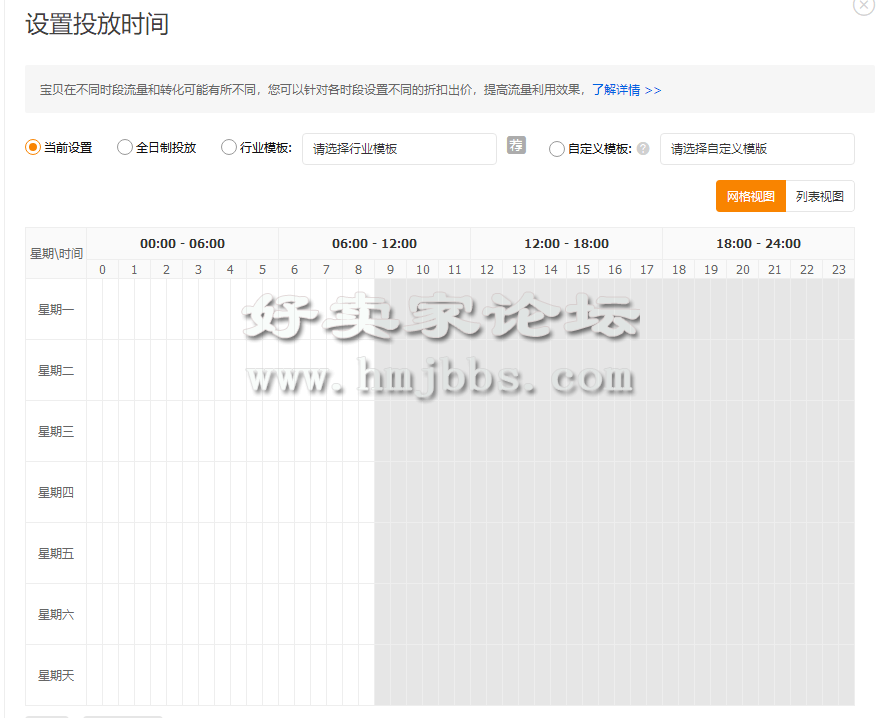Select the 星期一 row label
This screenshot has width=880, height=718.
coord(56,310)
